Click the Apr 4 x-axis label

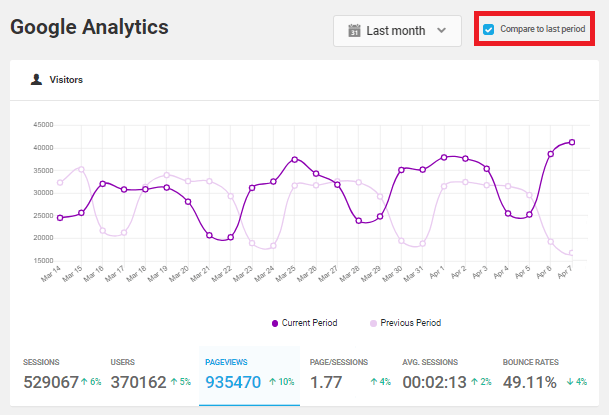pyautogui.click(x=501, y=272)
